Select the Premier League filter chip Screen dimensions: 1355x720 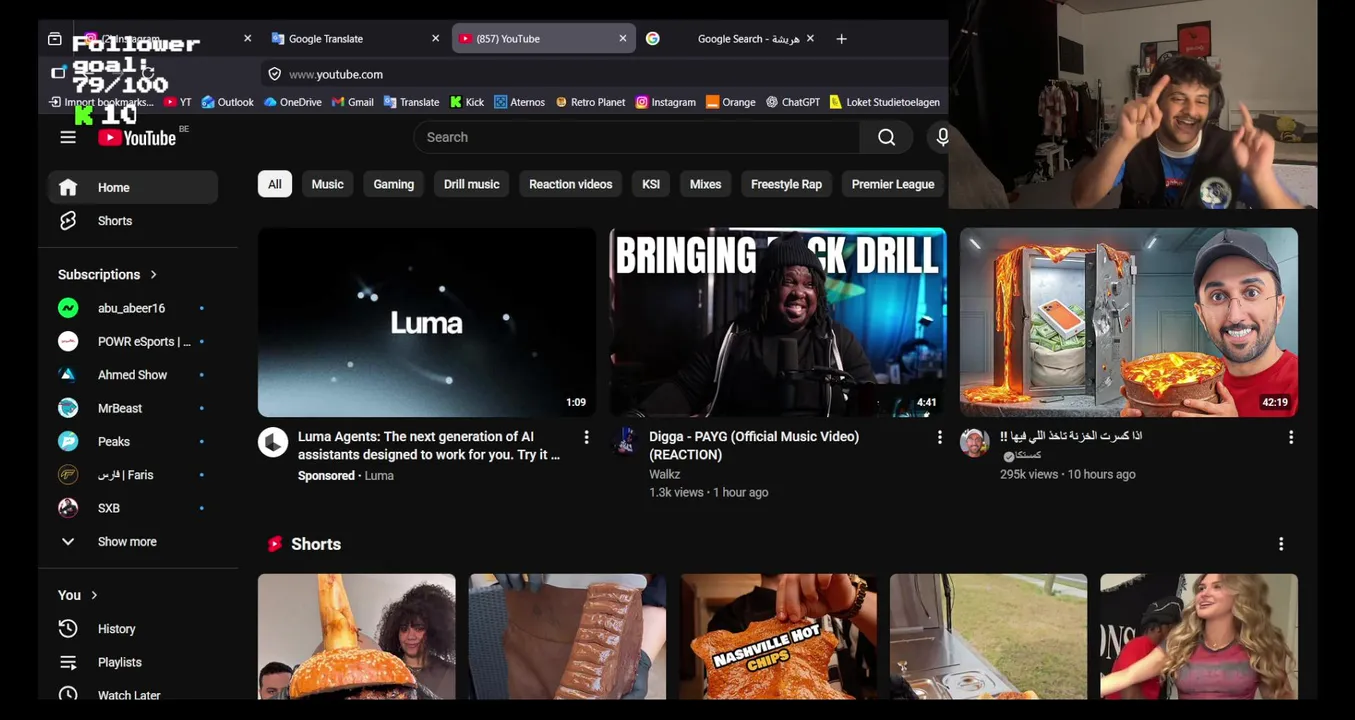click(x=893, y=184)
